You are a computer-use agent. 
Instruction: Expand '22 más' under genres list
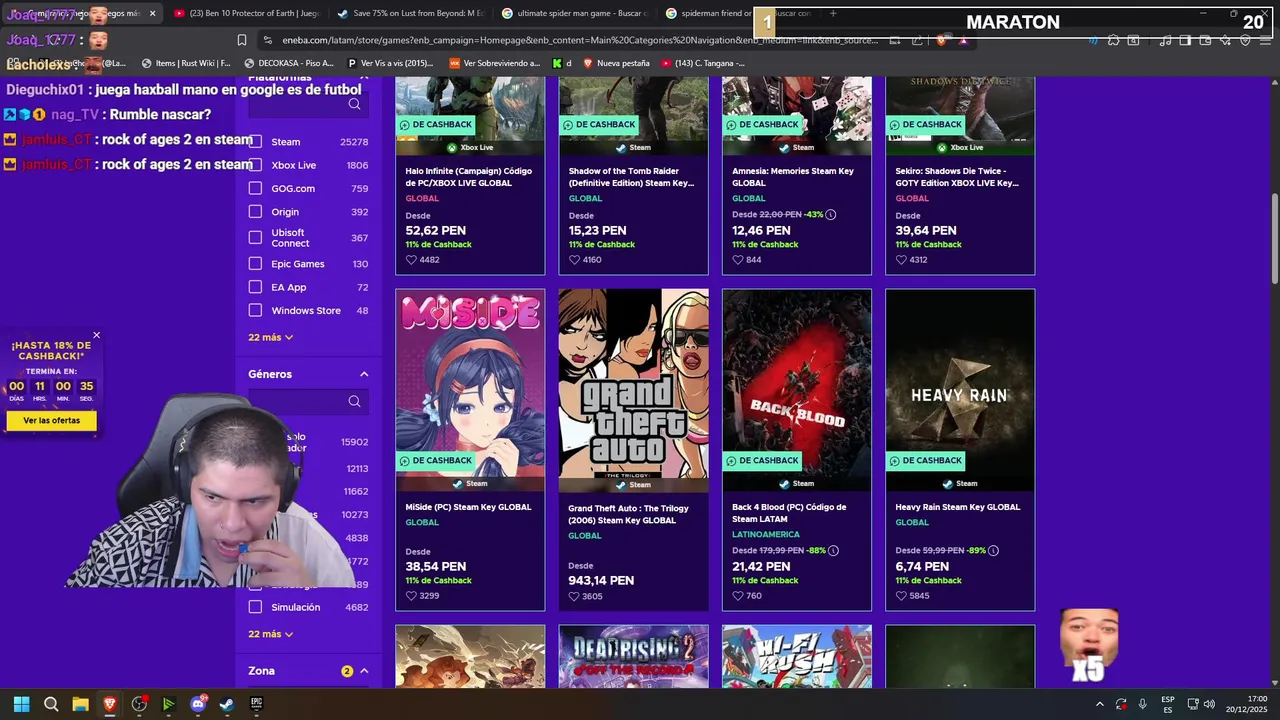coord(270,634)
